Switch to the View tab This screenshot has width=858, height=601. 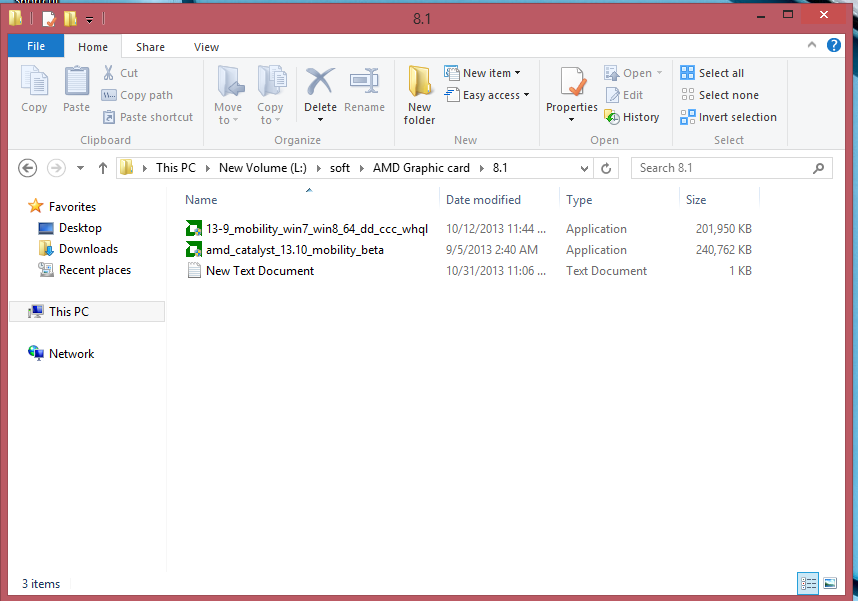pos(206,47)
